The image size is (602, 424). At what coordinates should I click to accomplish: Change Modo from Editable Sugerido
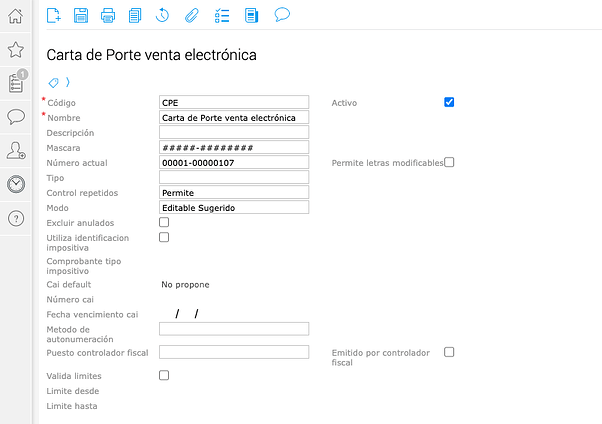(234, 207)
